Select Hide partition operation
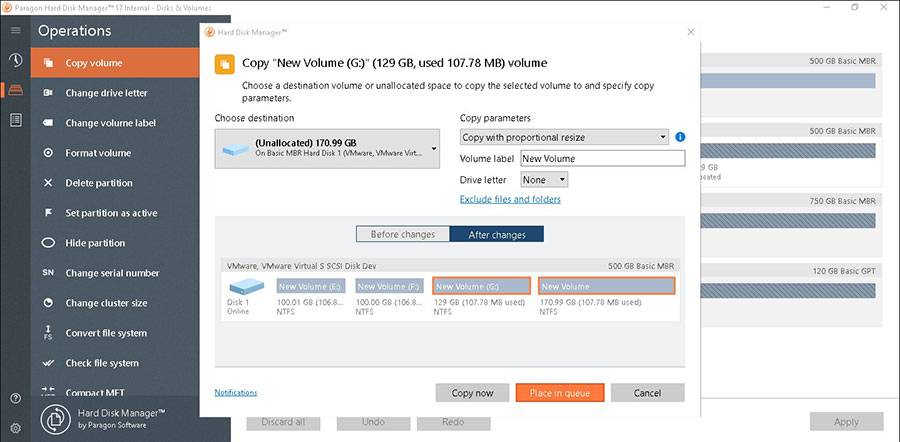This screenshot has width=900, height=442. coord(115,243)
